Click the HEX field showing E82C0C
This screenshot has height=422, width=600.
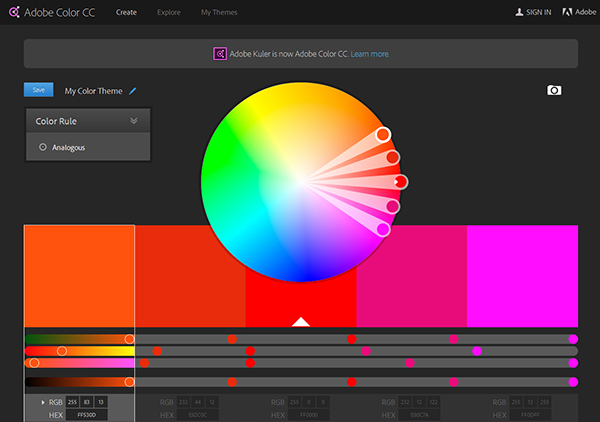pos(198,415)
